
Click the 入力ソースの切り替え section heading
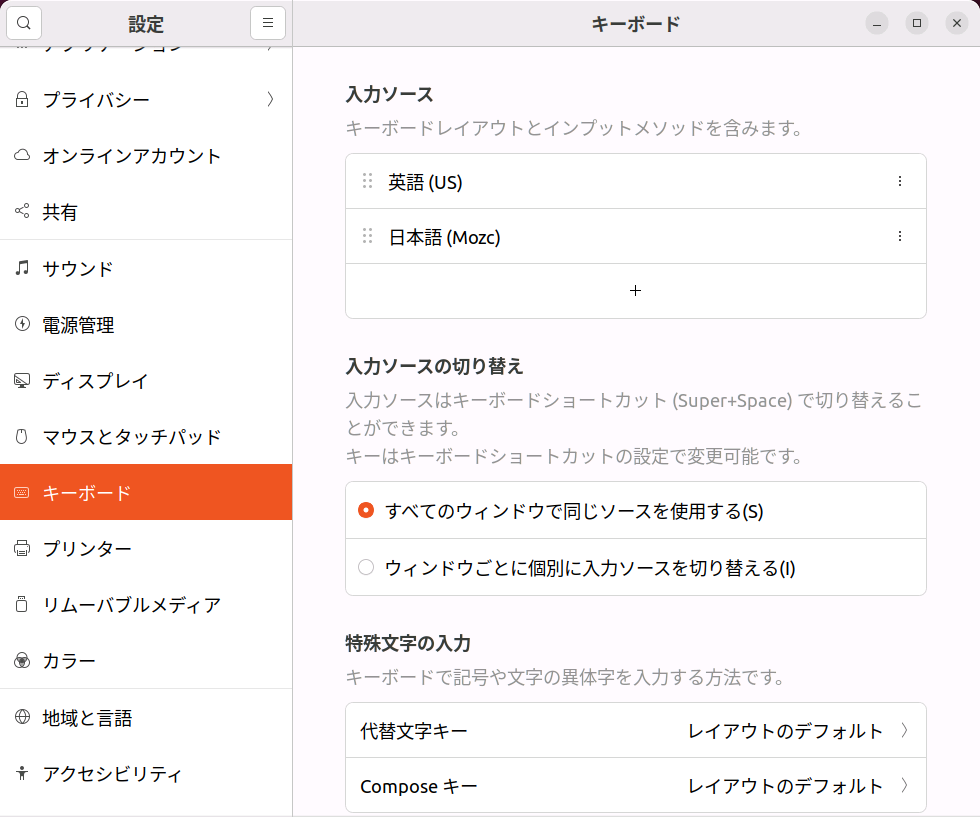pyautogui.click(x=434, y=366)
